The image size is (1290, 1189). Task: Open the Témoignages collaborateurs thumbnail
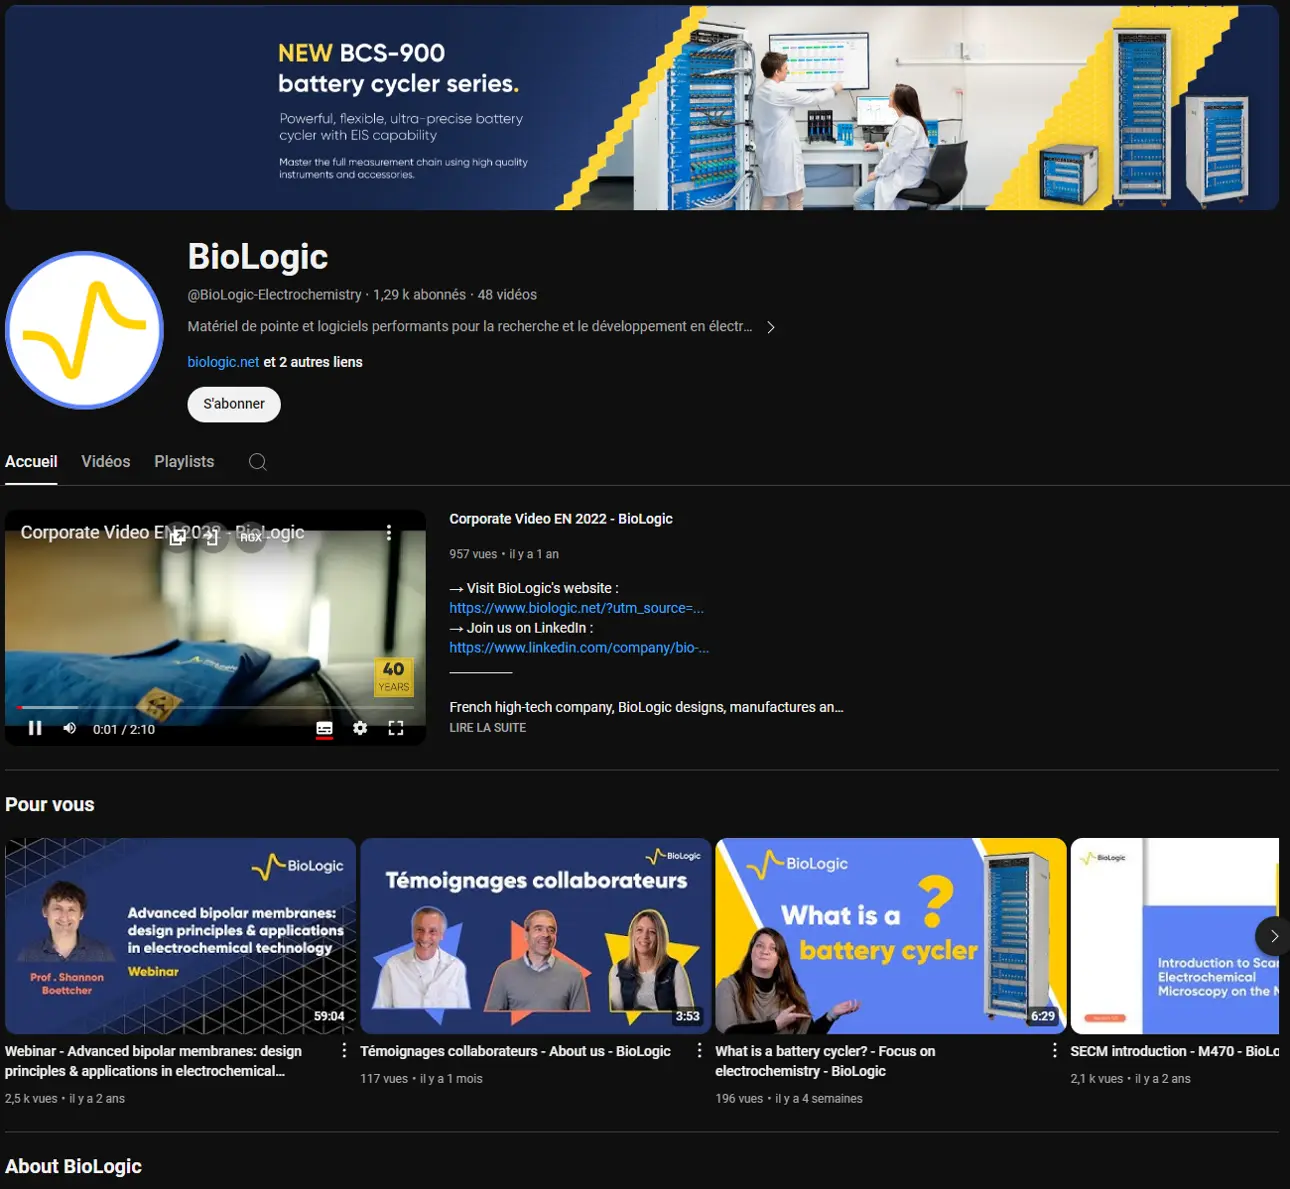[536, 936]
